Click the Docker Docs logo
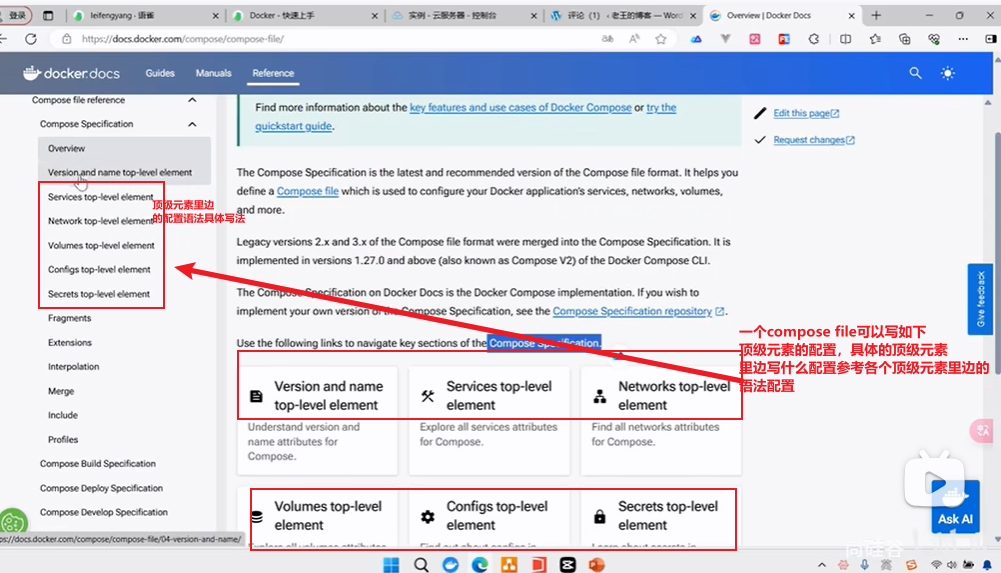Viewport: 1001px width, 573px height. point(72,73)
